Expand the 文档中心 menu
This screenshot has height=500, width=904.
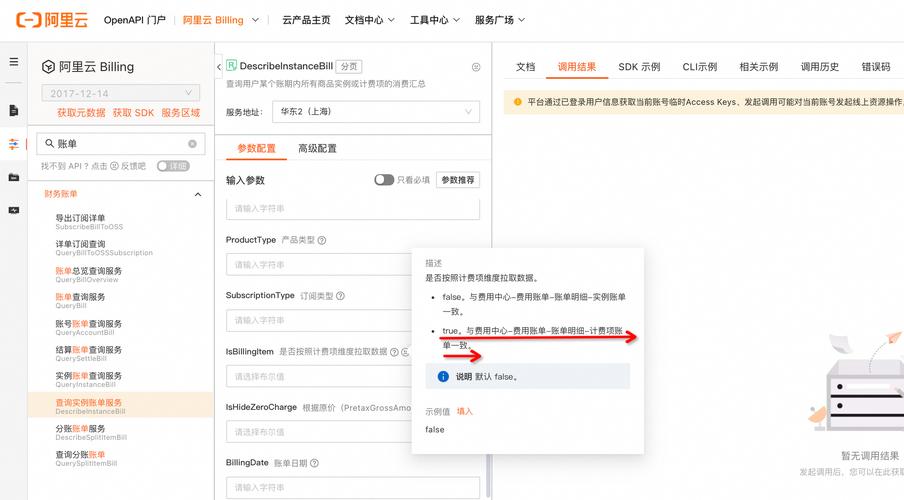tap(370, 20)
